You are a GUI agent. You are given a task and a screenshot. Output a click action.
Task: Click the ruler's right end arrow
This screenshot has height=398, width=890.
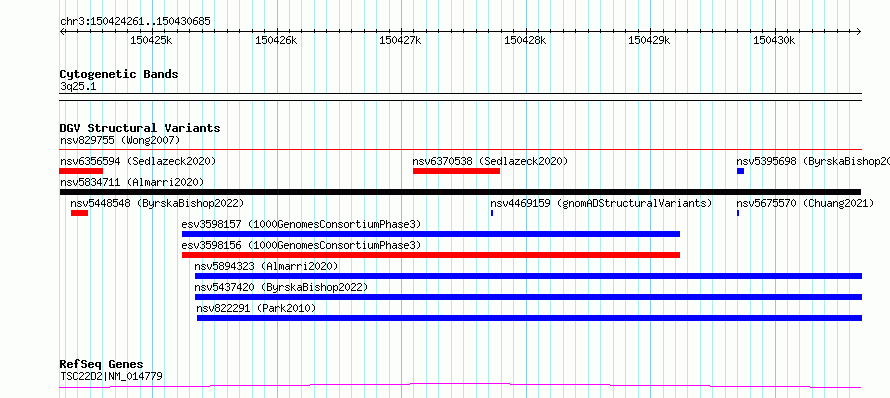tap(858, 31)
